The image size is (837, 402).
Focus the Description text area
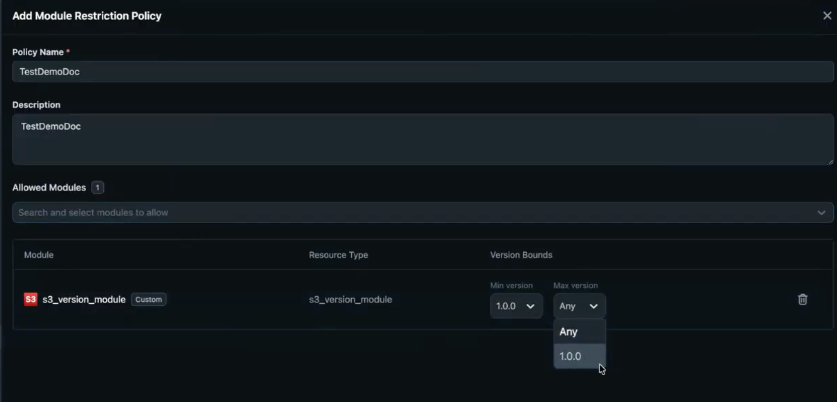pyautogui.click(x=422, y=139)
